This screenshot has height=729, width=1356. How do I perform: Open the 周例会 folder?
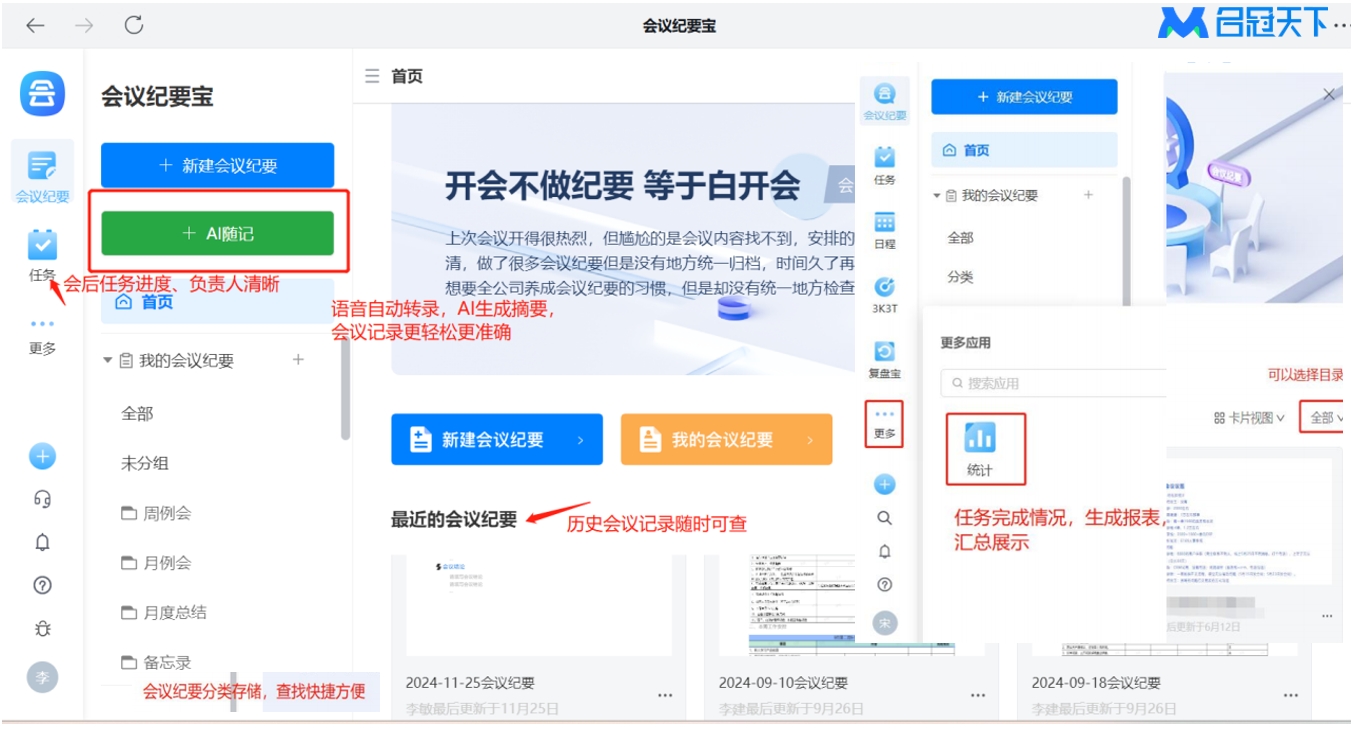coord(156,513)
